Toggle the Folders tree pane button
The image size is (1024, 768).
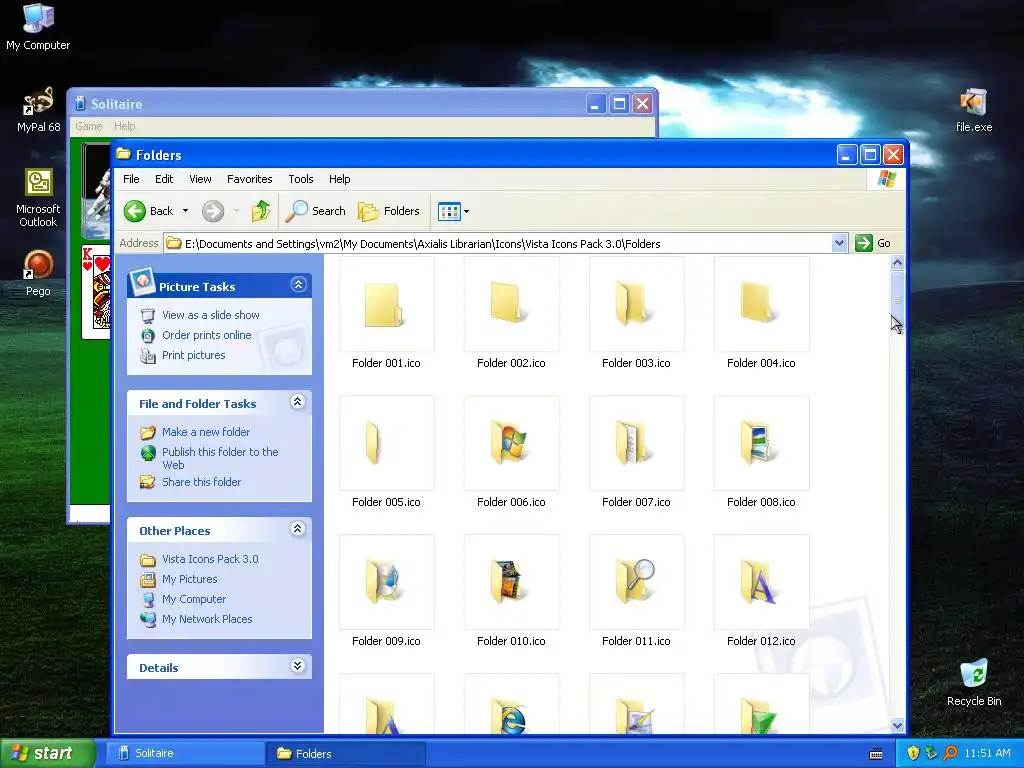point(389,211)
